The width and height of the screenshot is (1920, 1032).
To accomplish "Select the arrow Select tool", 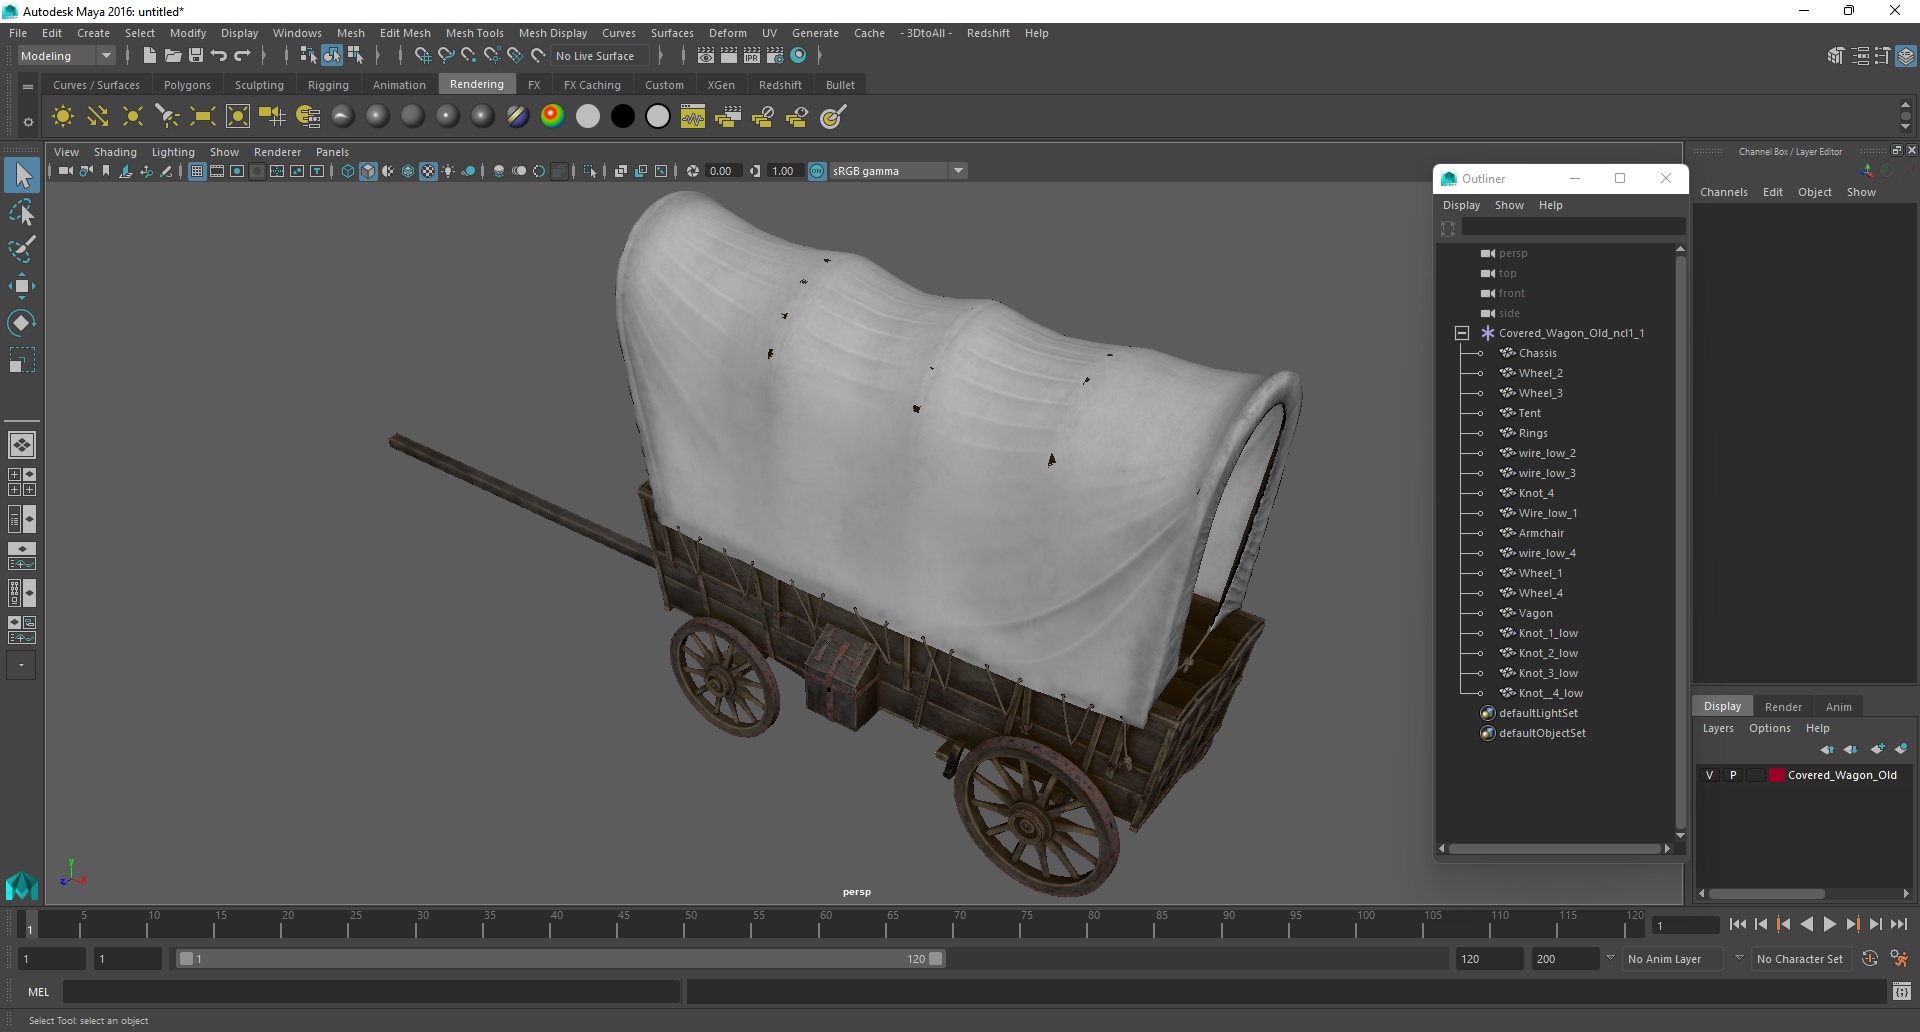I will pos(22,176).
